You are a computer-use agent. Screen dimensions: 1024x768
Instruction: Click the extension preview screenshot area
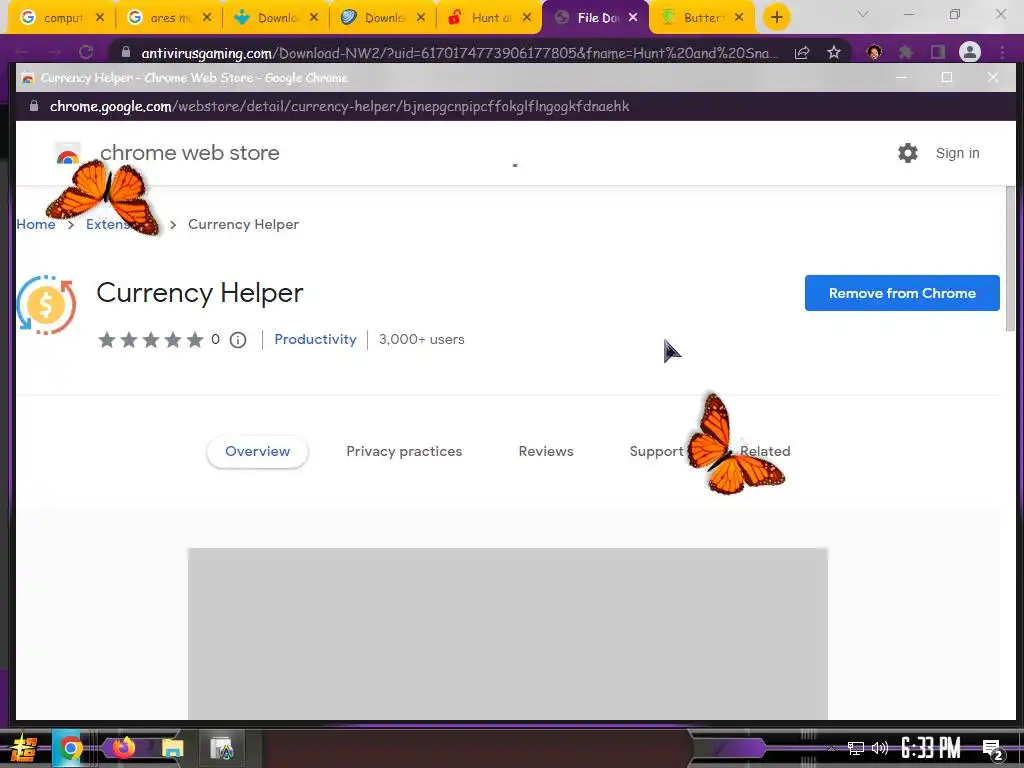pyautogui.click(x=507, y=633)
